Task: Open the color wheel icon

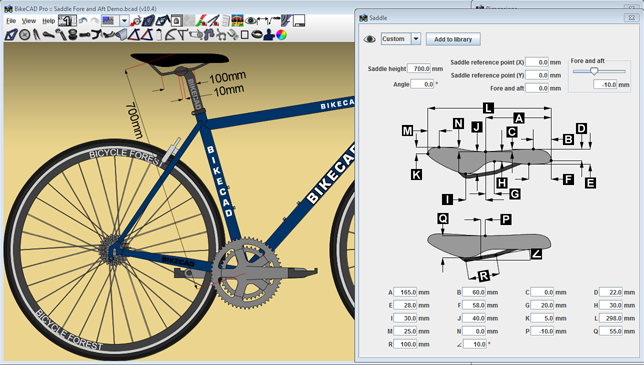Action: [x=281, y=35]
